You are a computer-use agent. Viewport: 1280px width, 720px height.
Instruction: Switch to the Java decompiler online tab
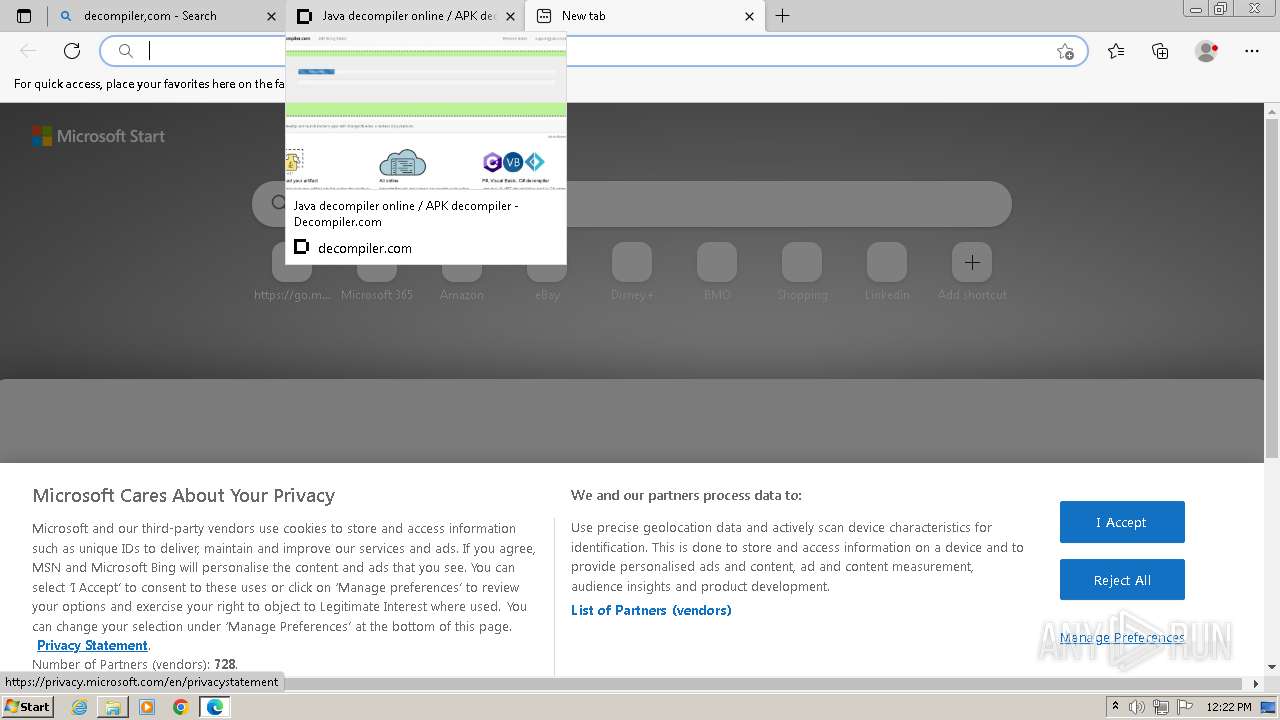coord(405,16)
